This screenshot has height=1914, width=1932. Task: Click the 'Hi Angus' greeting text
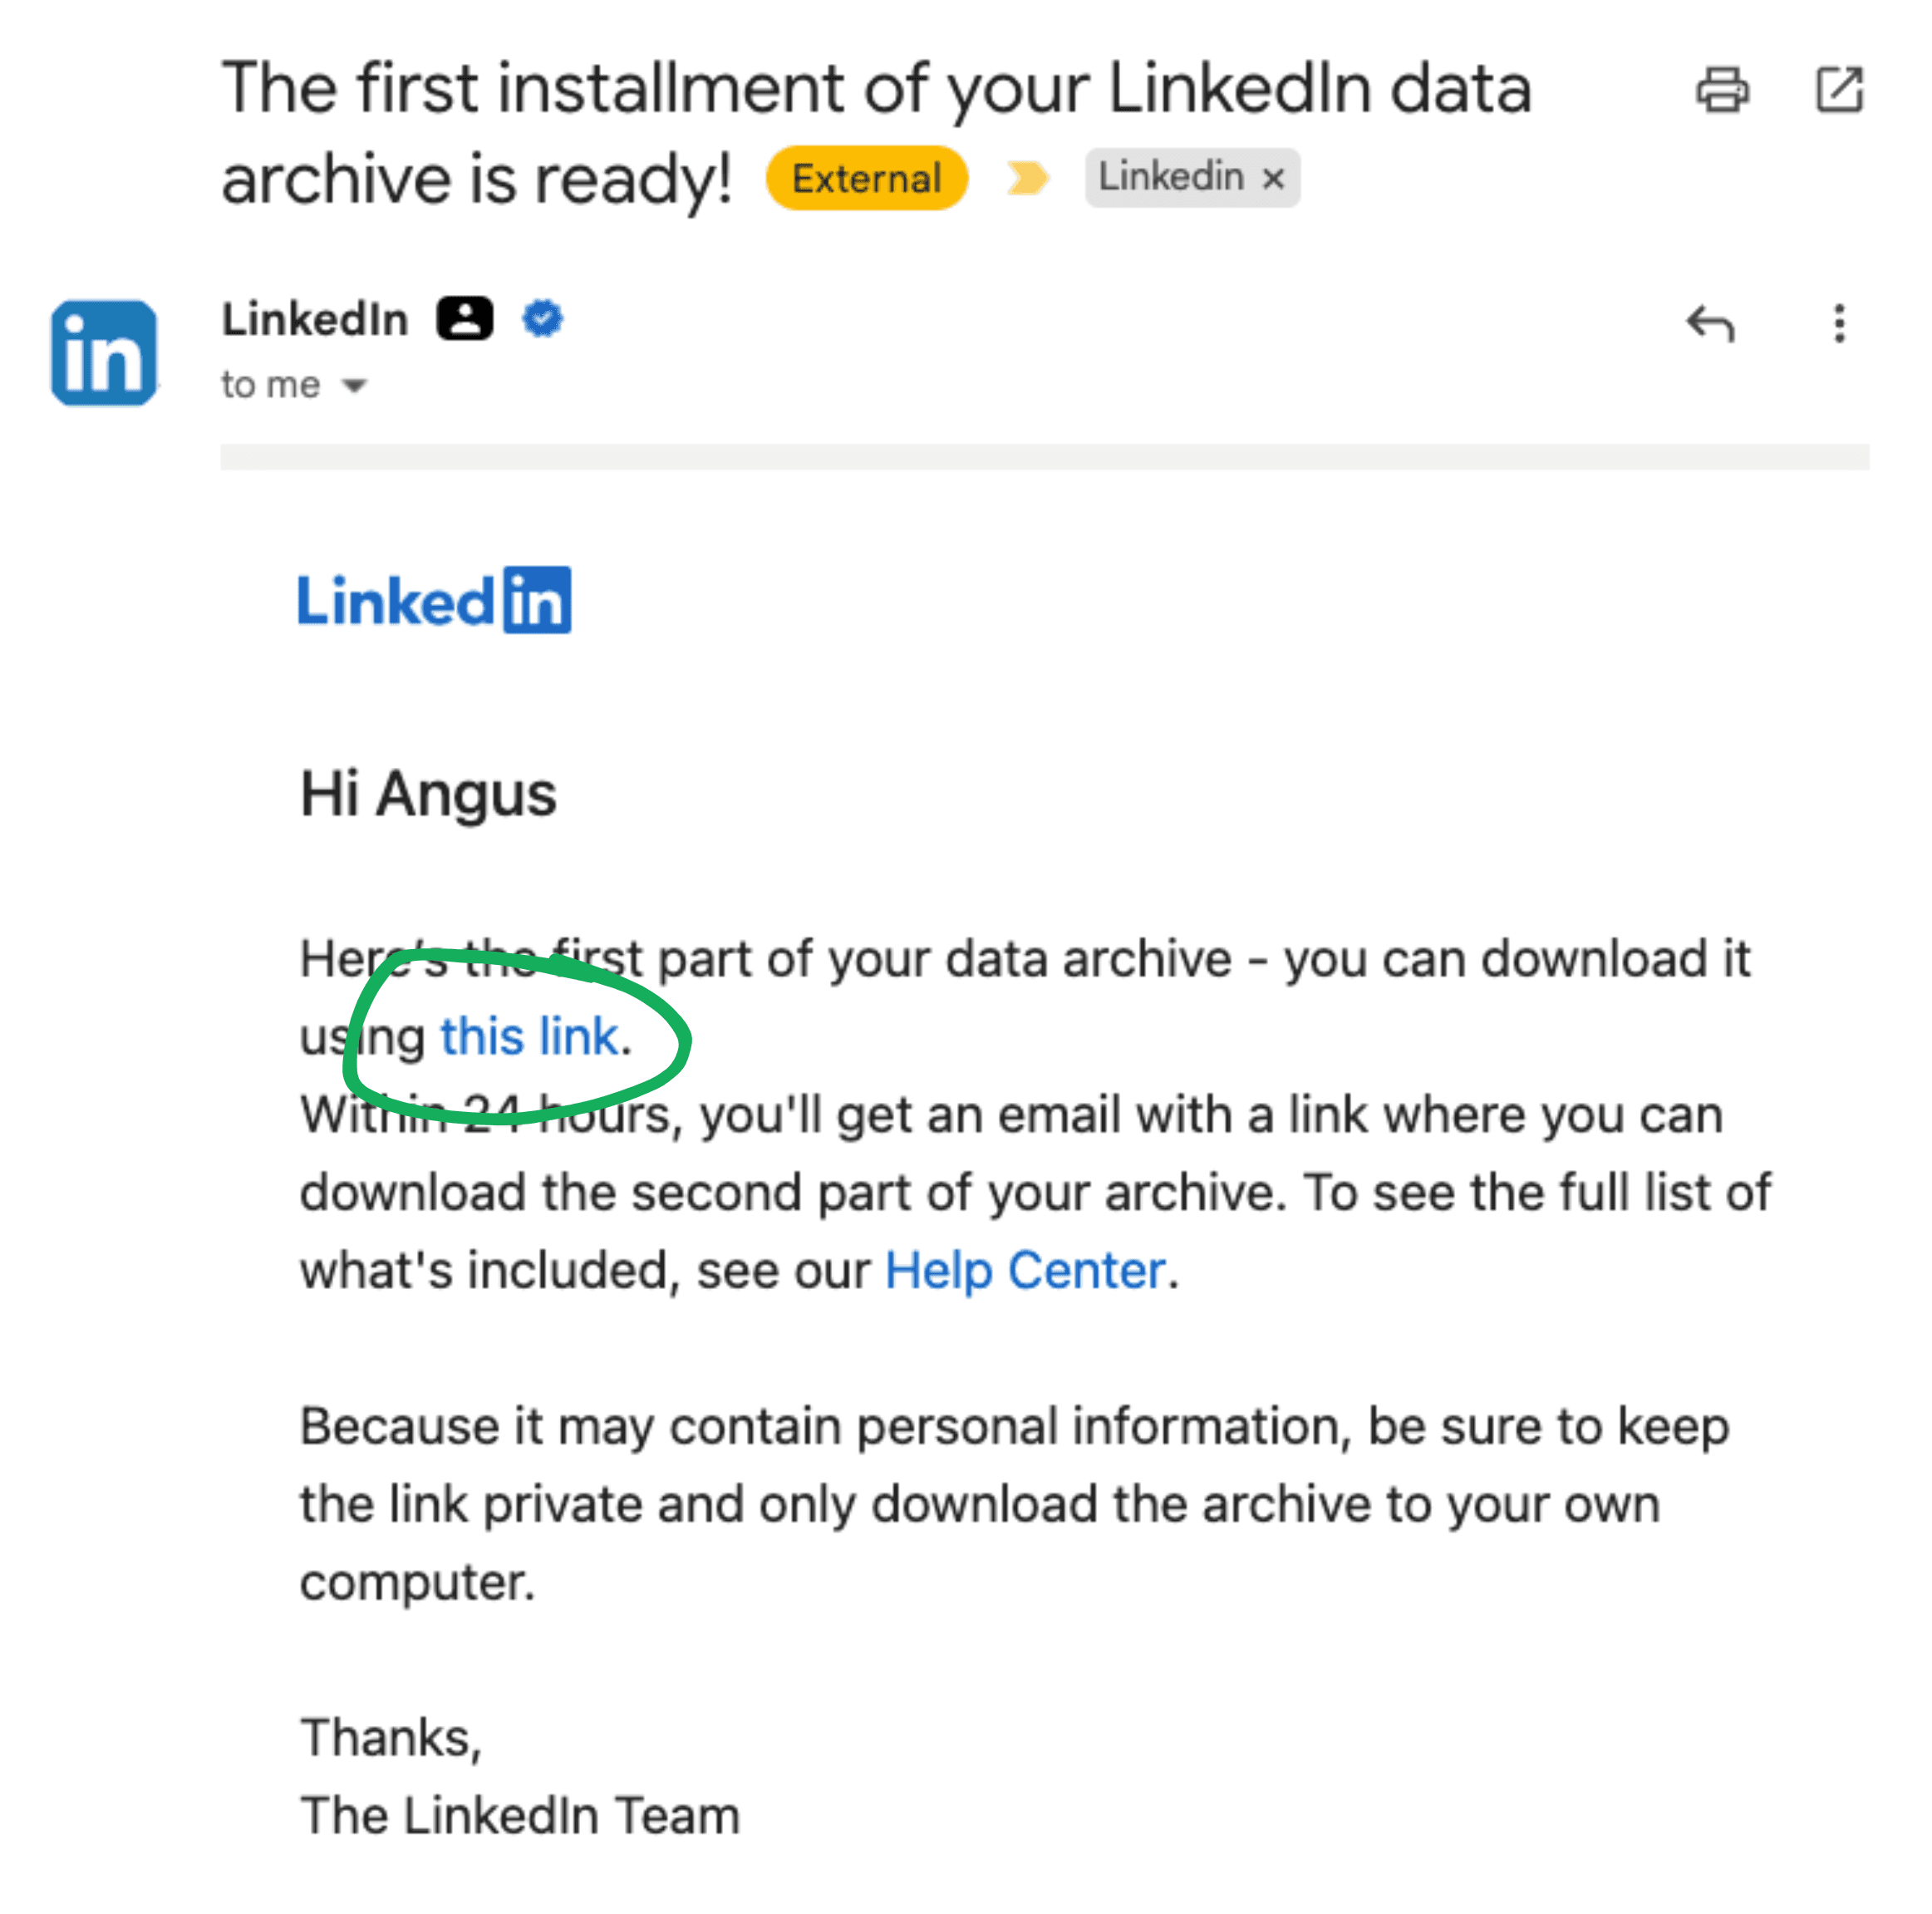click(x=428, y=794)
